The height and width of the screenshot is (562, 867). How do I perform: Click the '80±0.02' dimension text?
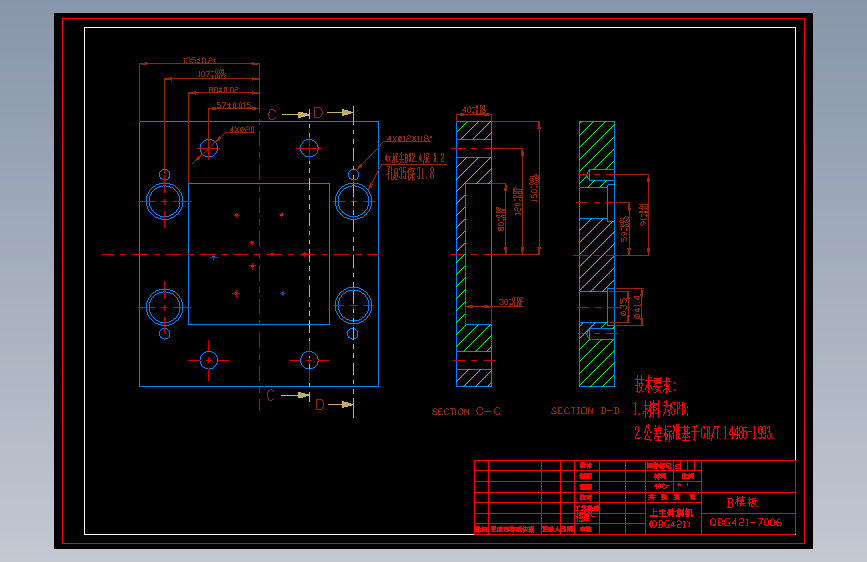click(223, 90)
